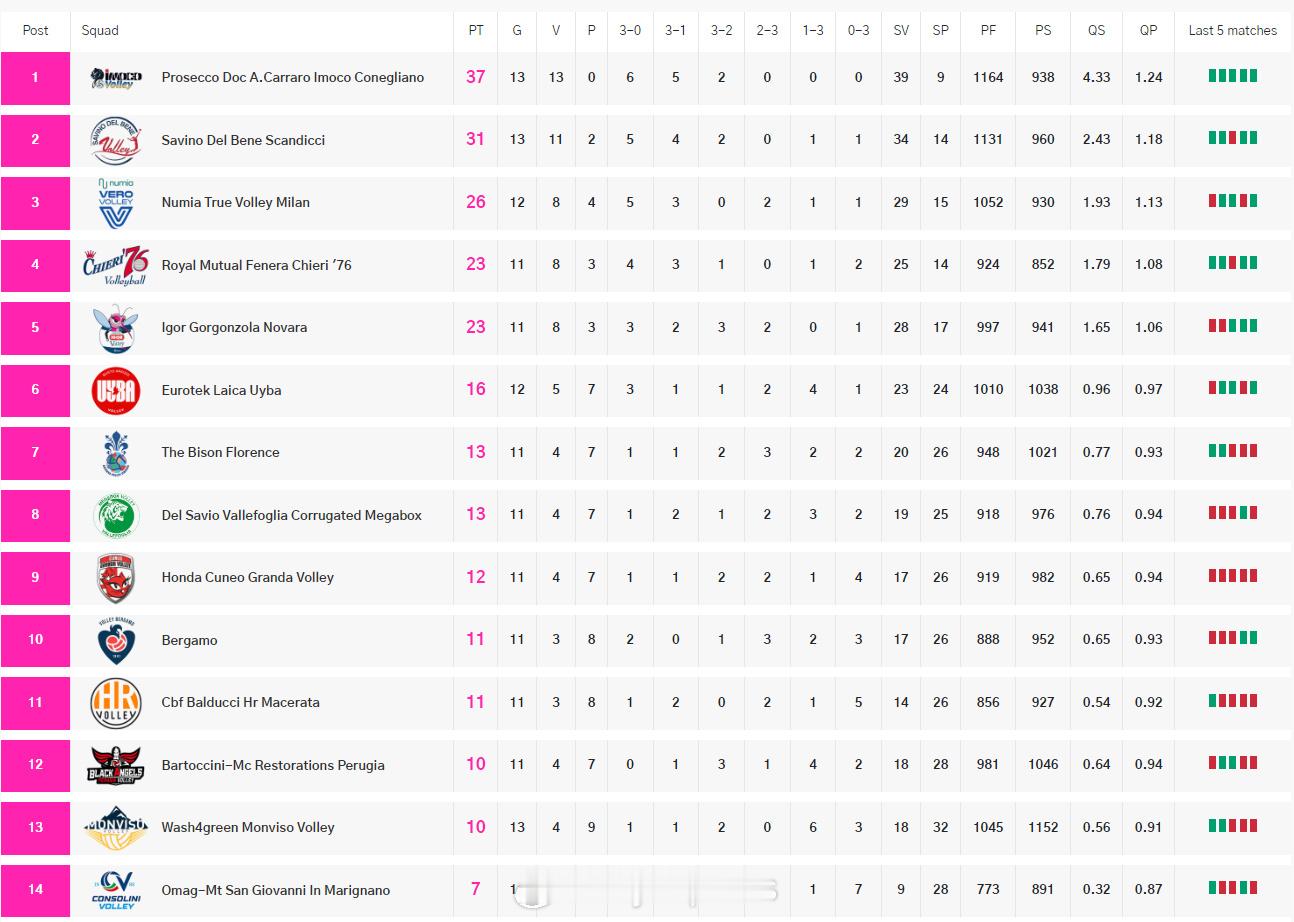Click the QP column header

[x=1149, y=30]
